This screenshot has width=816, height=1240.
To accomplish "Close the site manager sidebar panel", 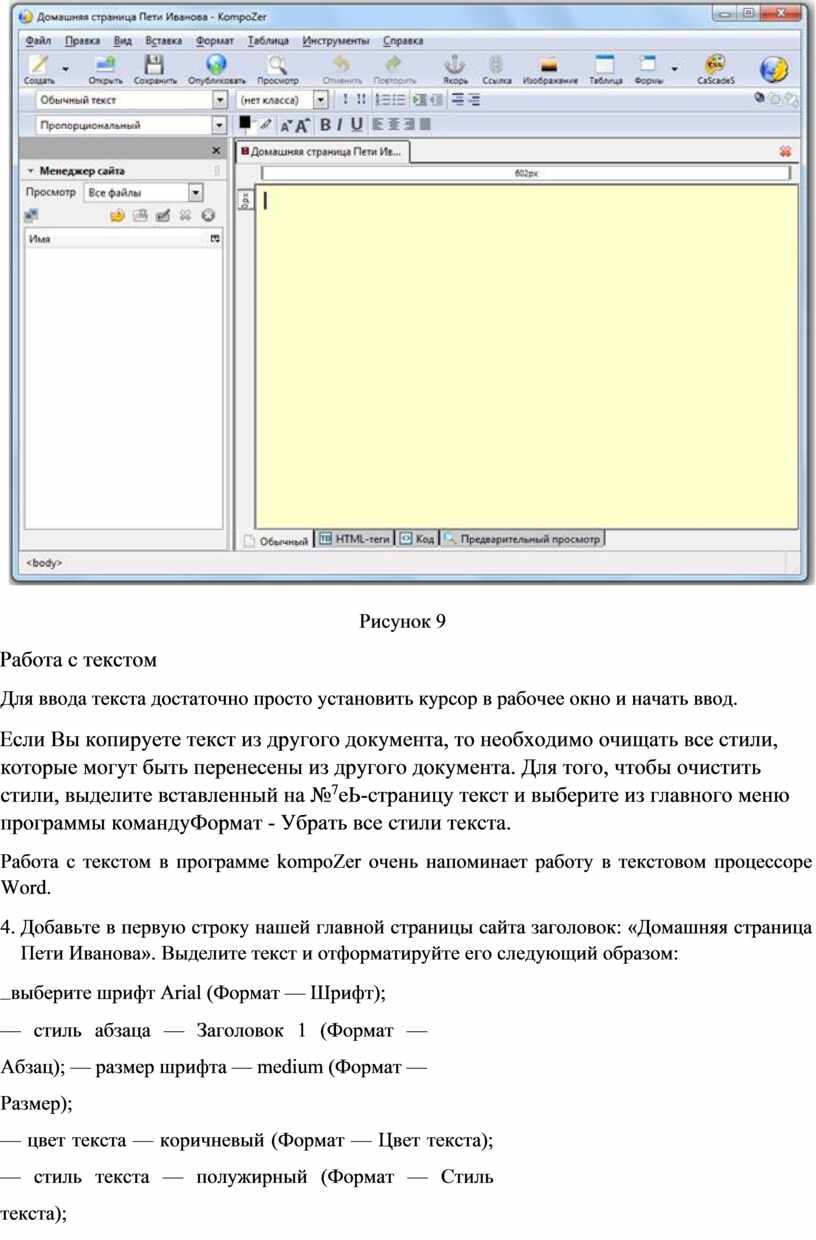I will click(x=216, y=150).
